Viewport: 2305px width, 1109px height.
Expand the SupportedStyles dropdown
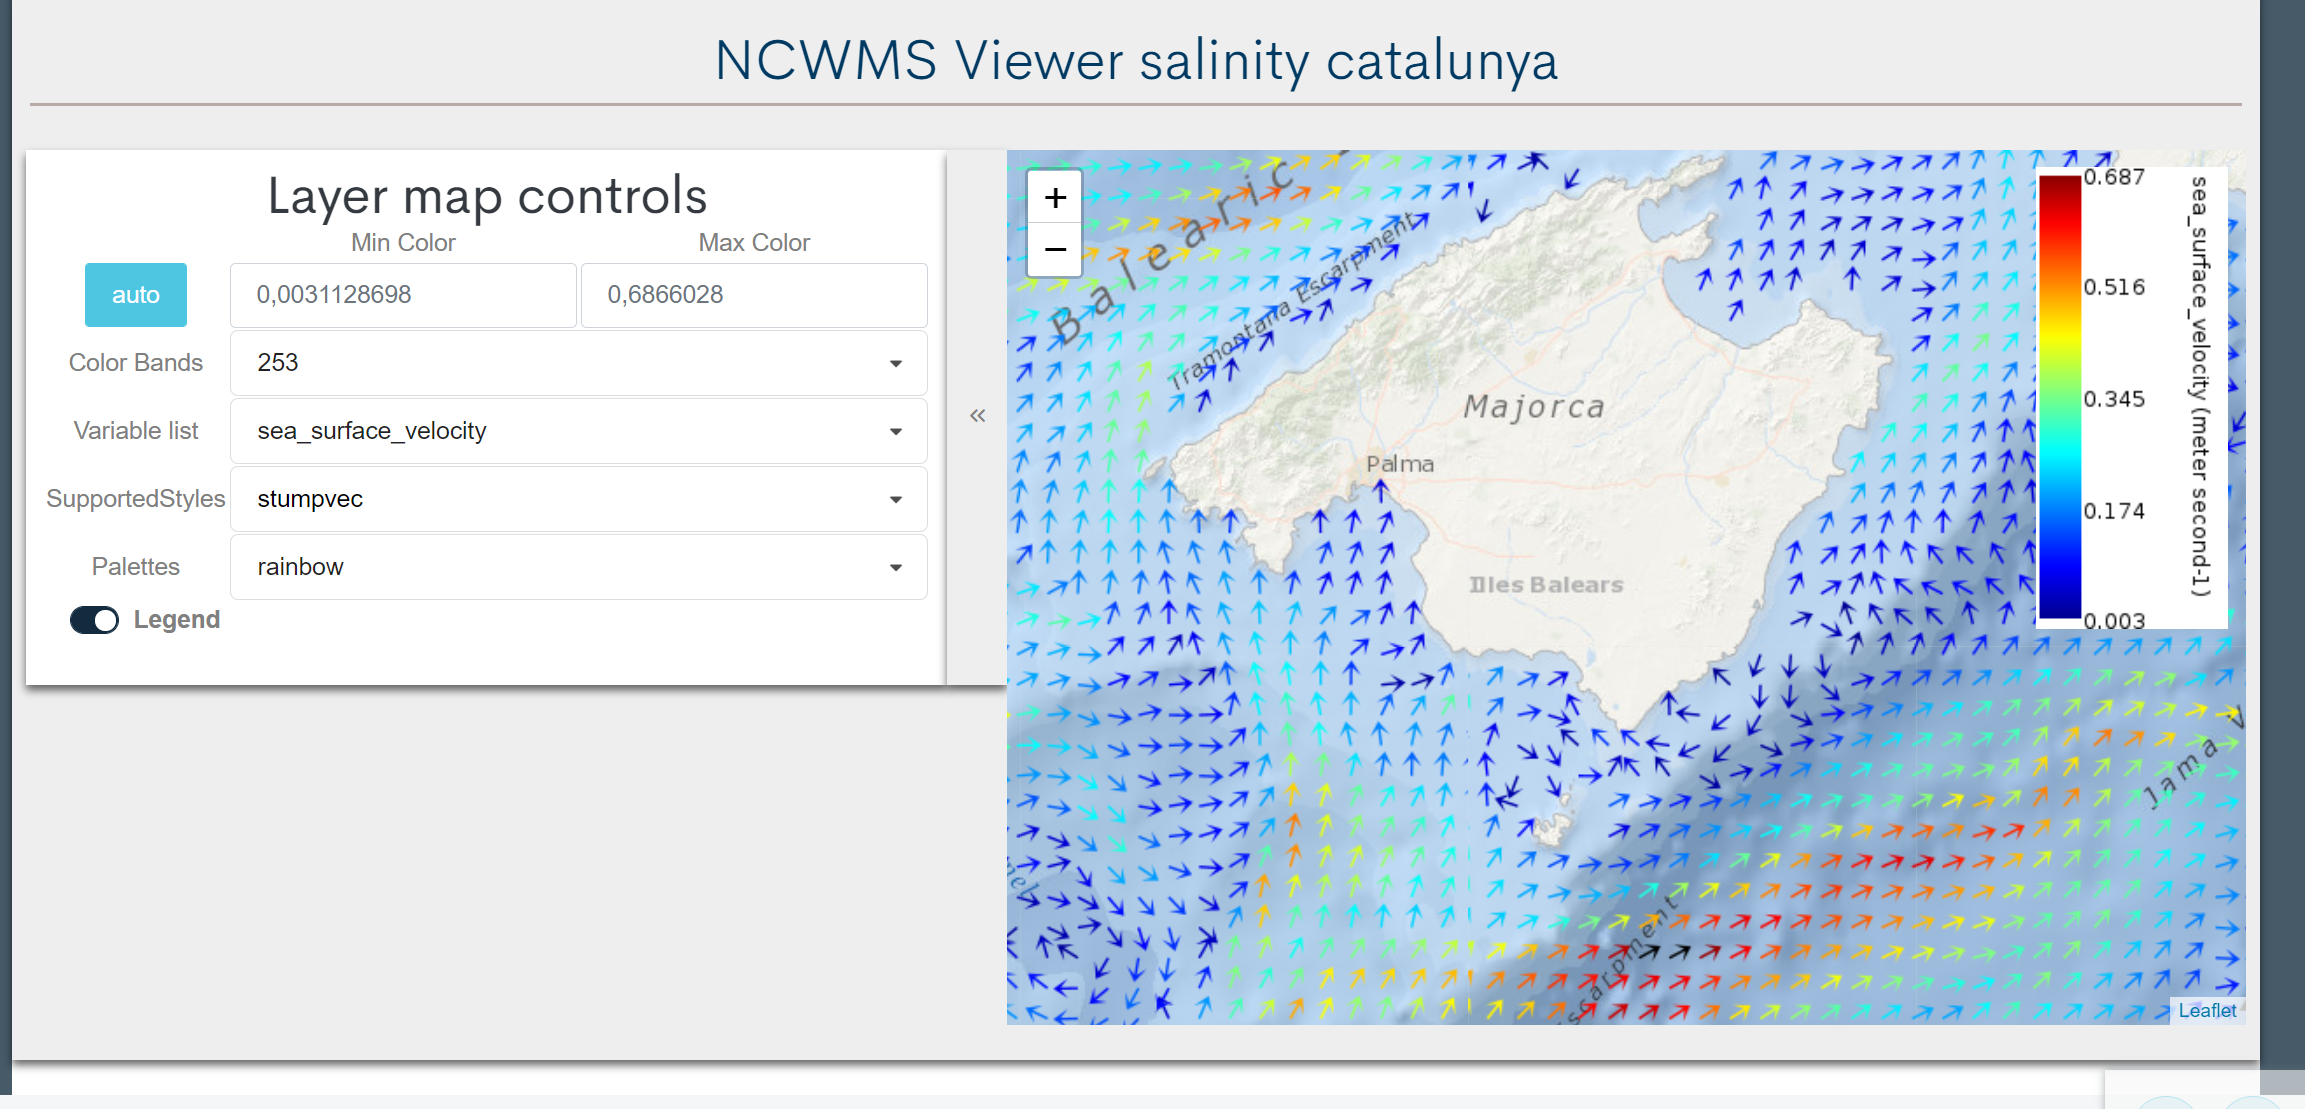tap(578, 499)
